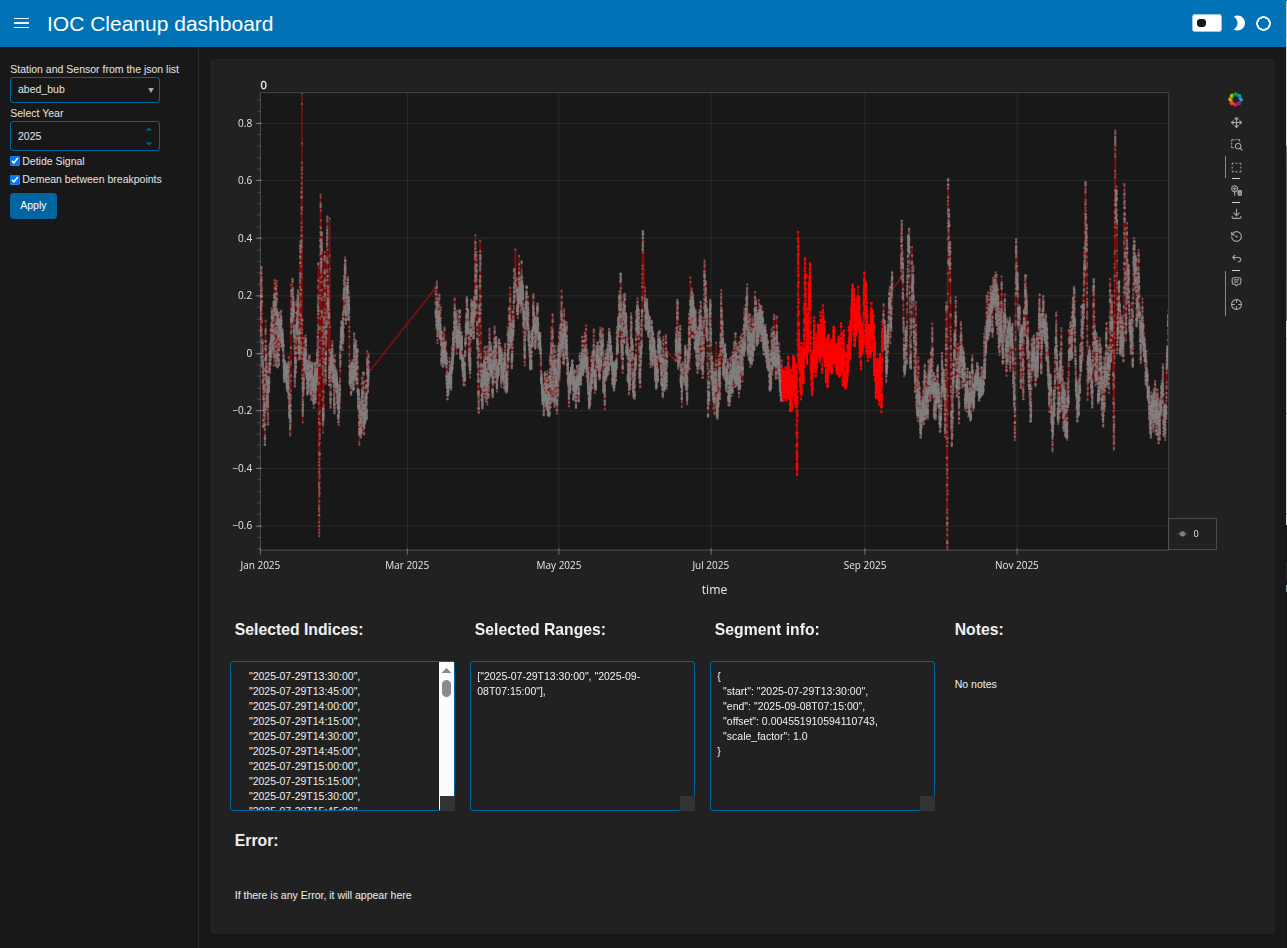Toggle the Hover tooltip tool
The image size is (1287, 948).
click(x=1236, y=282)
